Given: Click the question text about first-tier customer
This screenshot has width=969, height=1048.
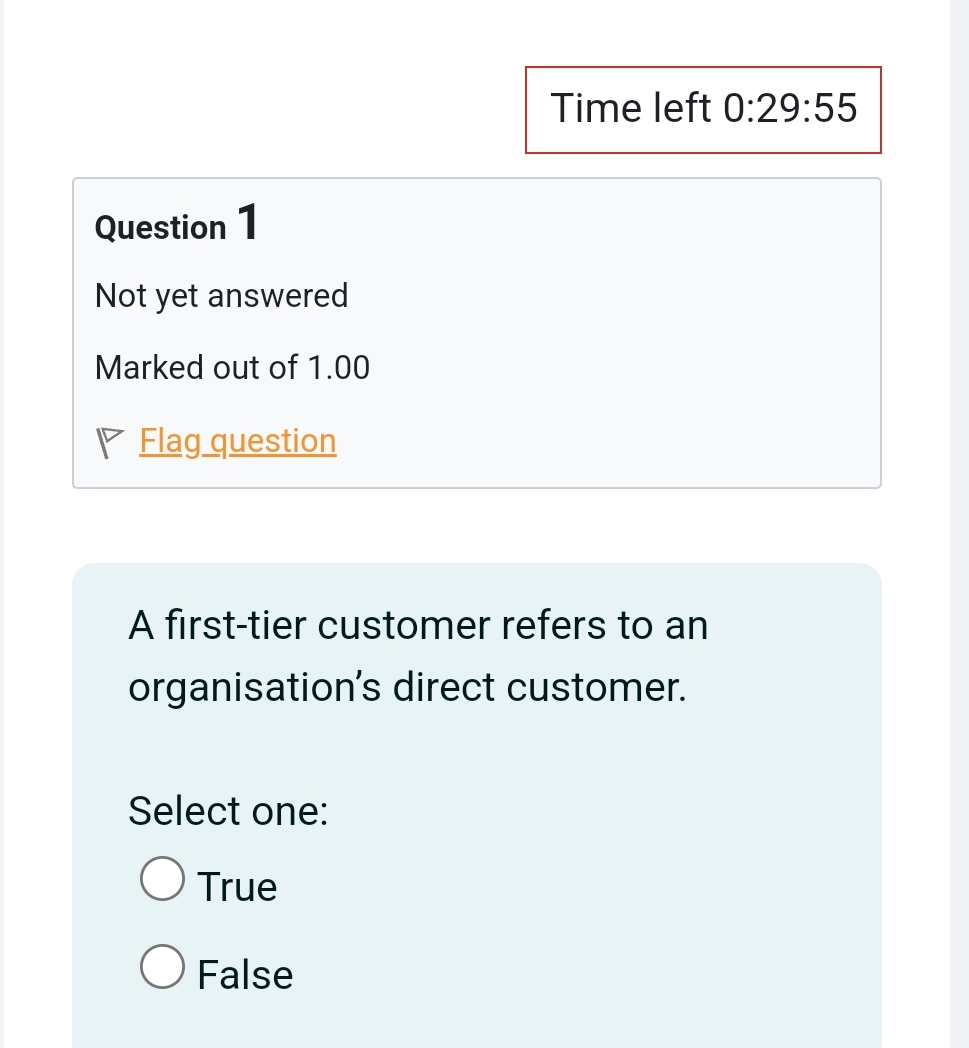Looking at the screenshot, I should tap(418, 655).
